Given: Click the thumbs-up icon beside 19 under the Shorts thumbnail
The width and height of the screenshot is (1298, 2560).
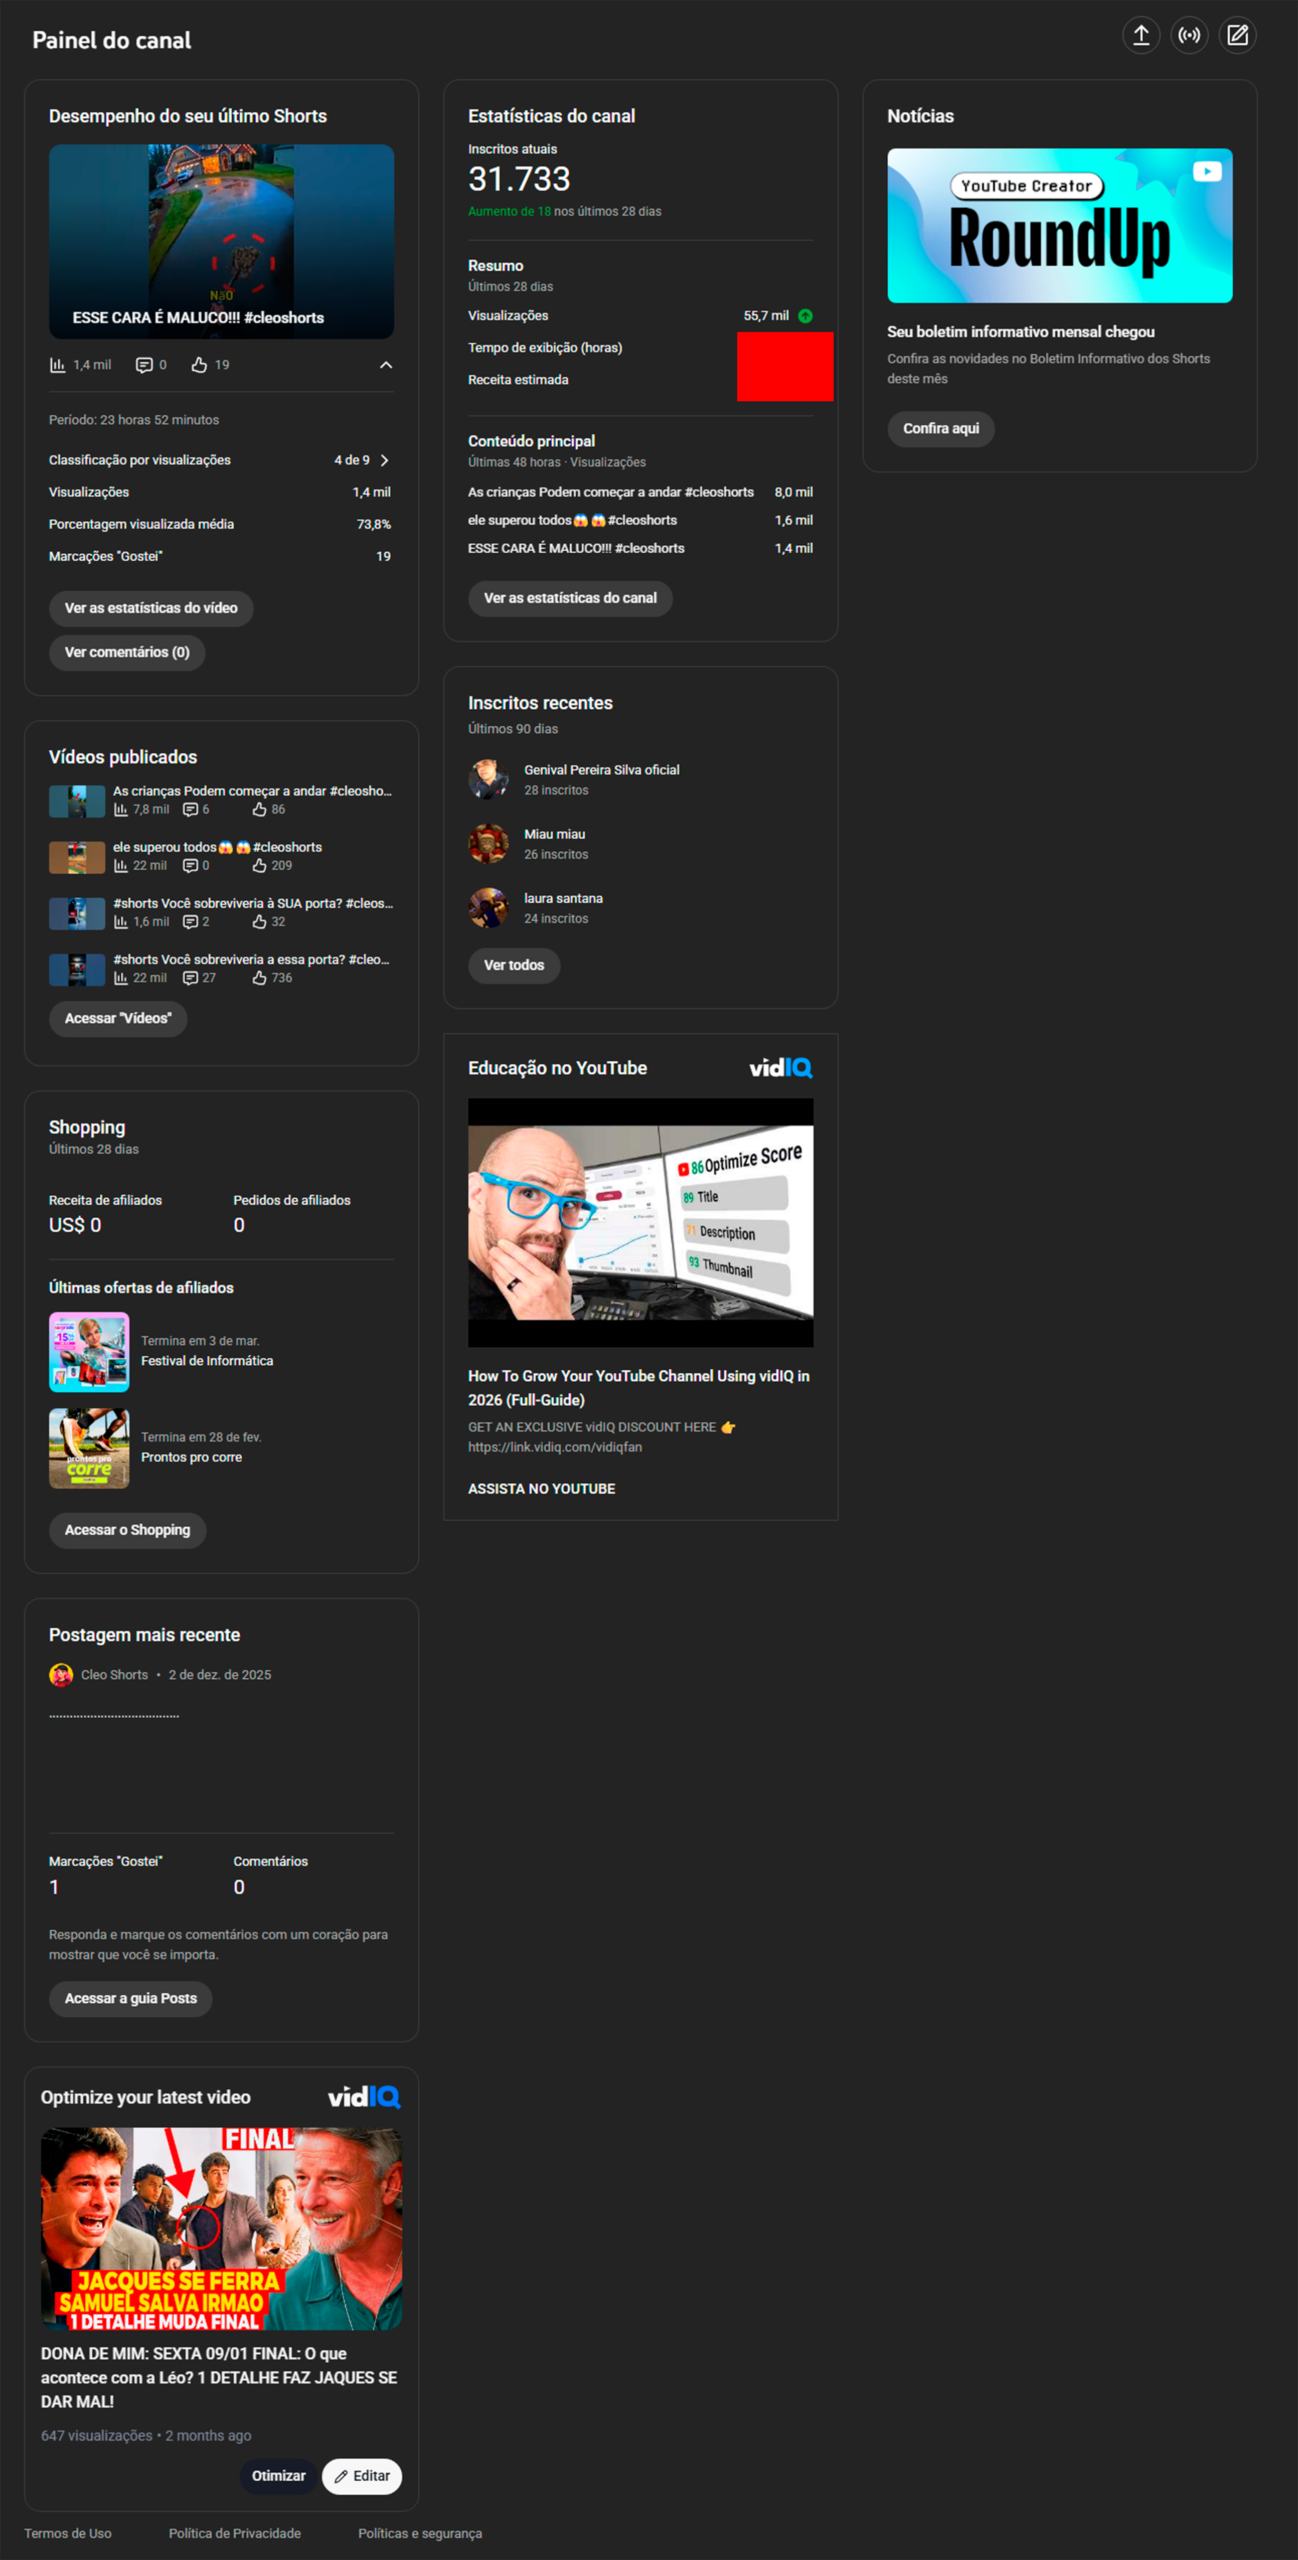Looking at the screenshot, I should (x=199, y=365).
